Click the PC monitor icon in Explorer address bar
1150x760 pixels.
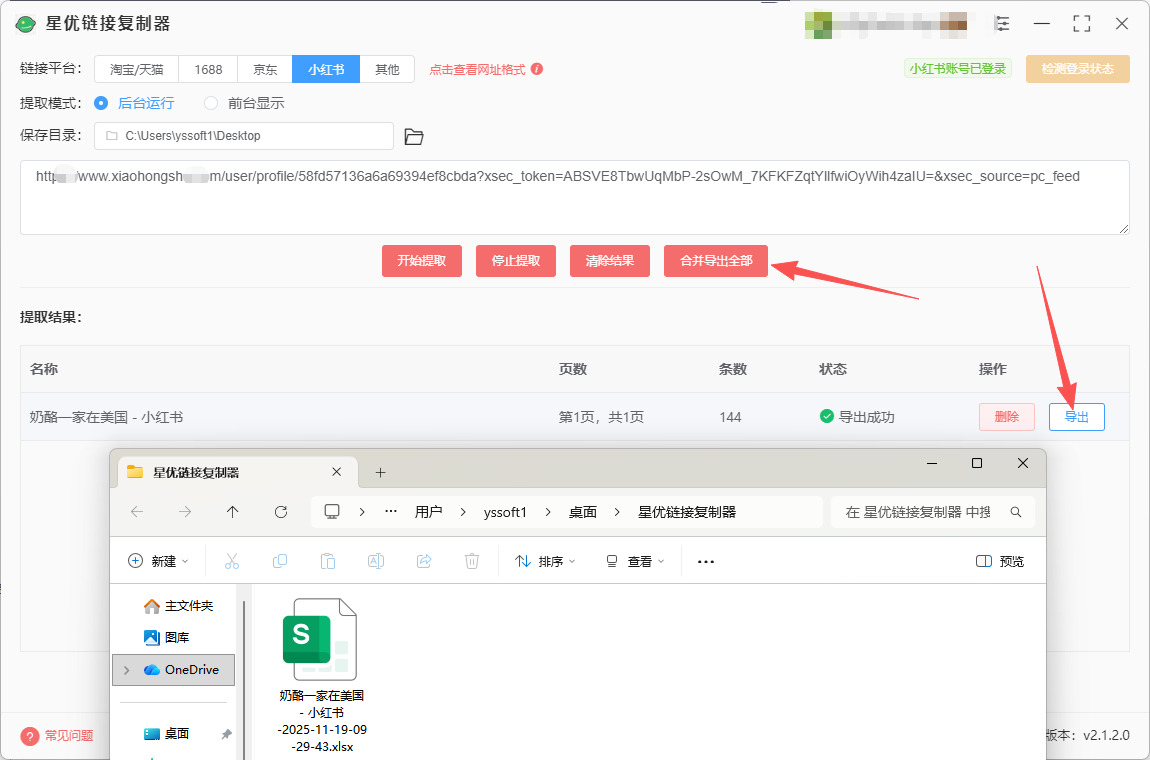pyautogui.click(x=332, y=511)
